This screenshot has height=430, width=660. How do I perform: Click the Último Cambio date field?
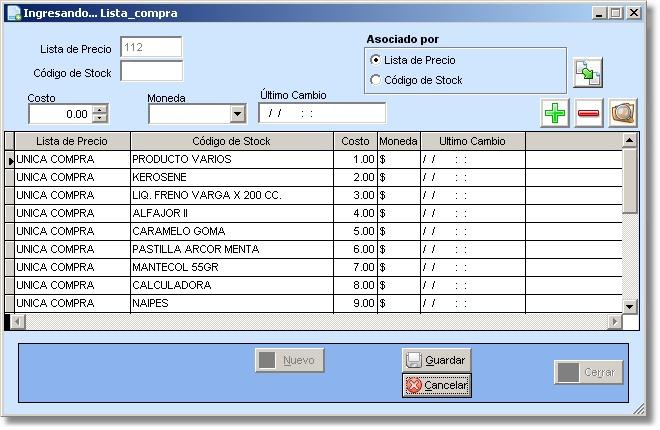tap(321, 113)
